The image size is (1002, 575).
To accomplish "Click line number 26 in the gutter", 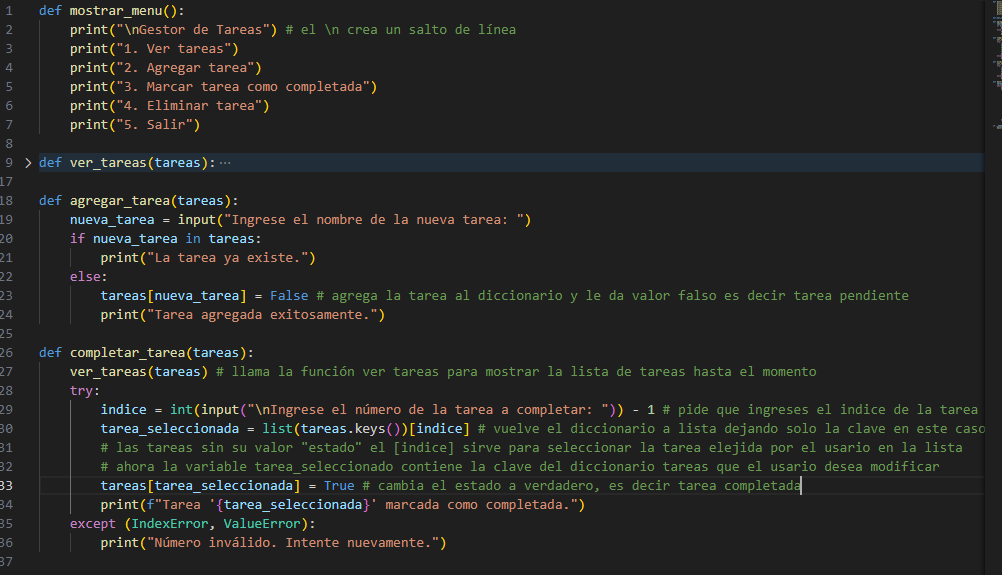I will click(x=7, y=353).
